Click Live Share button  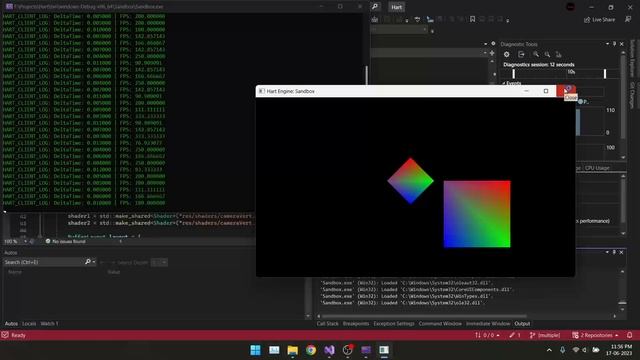(x=600, y=20)
